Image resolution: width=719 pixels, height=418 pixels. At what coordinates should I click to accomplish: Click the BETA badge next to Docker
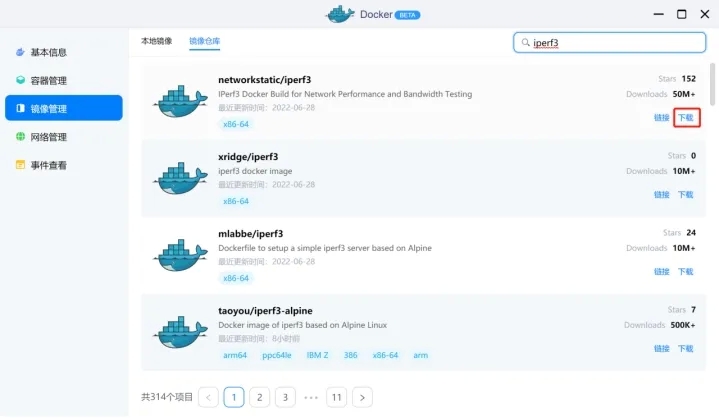[407, 15]
